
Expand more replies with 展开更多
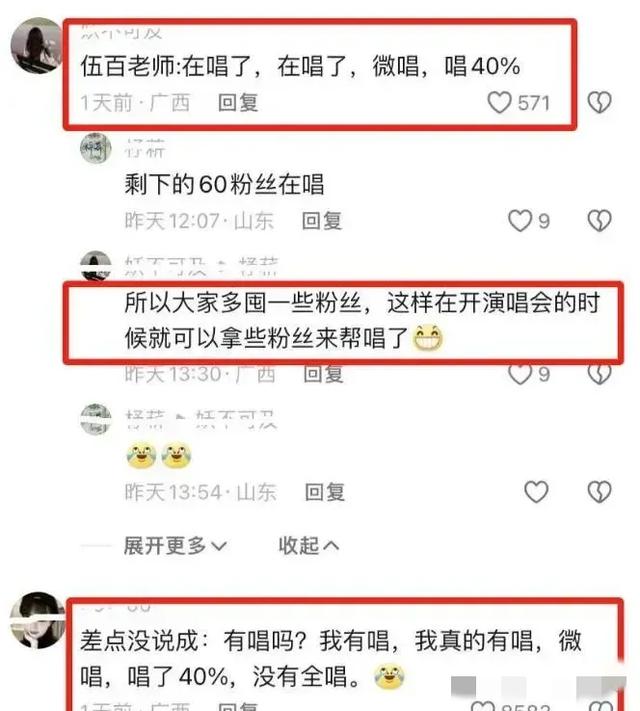pyautogui.click(x=175, y=545)
